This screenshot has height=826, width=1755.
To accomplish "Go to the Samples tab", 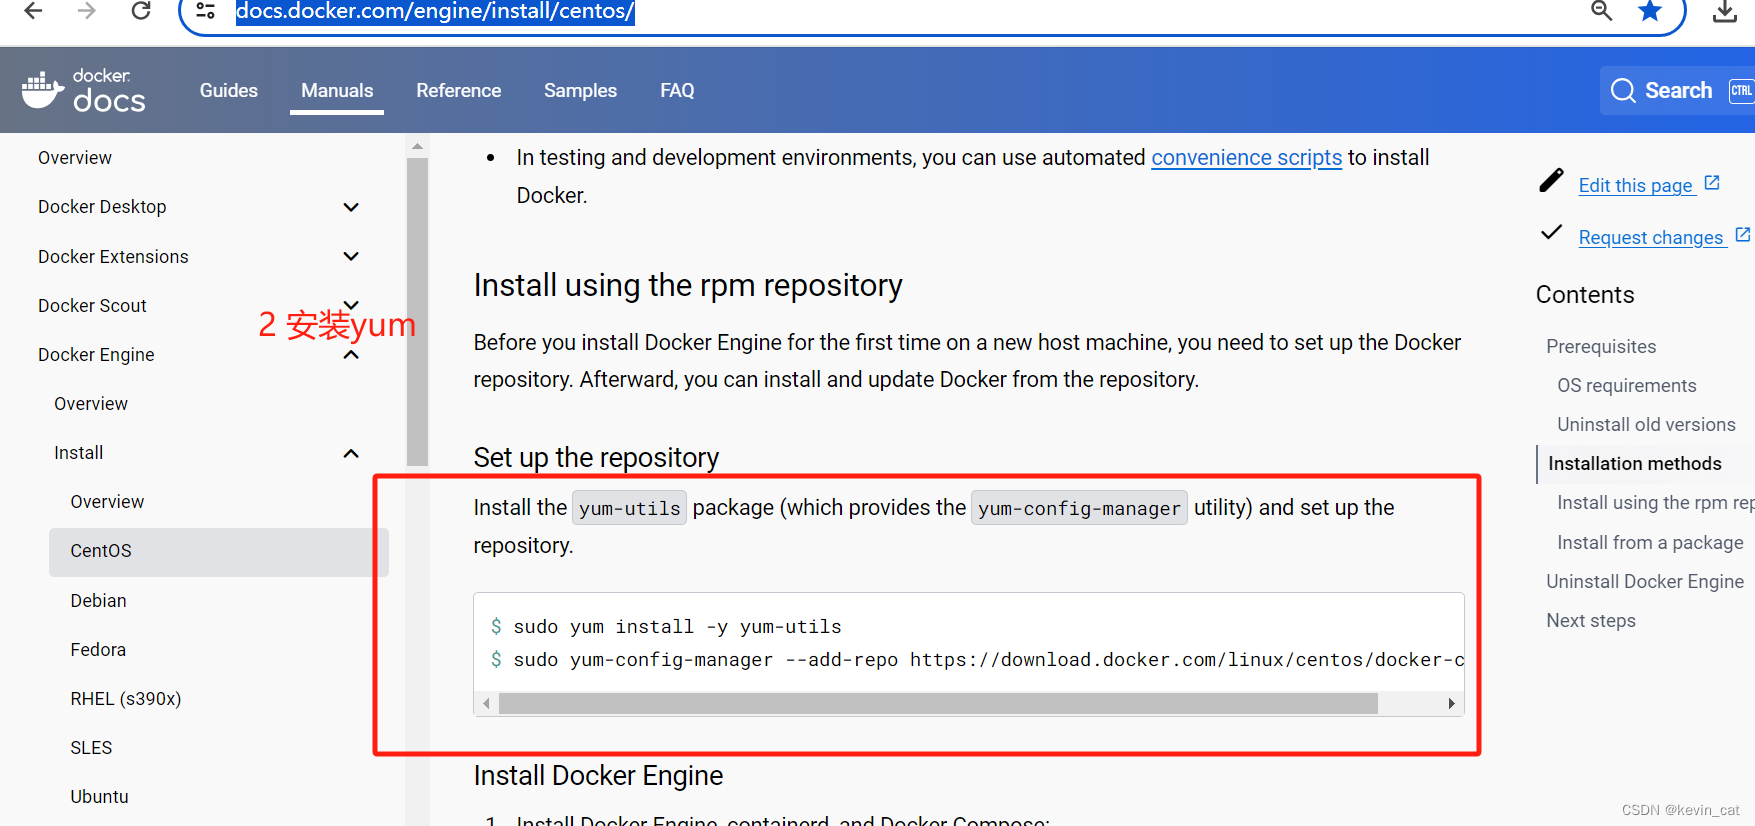I will coord(580,90).
